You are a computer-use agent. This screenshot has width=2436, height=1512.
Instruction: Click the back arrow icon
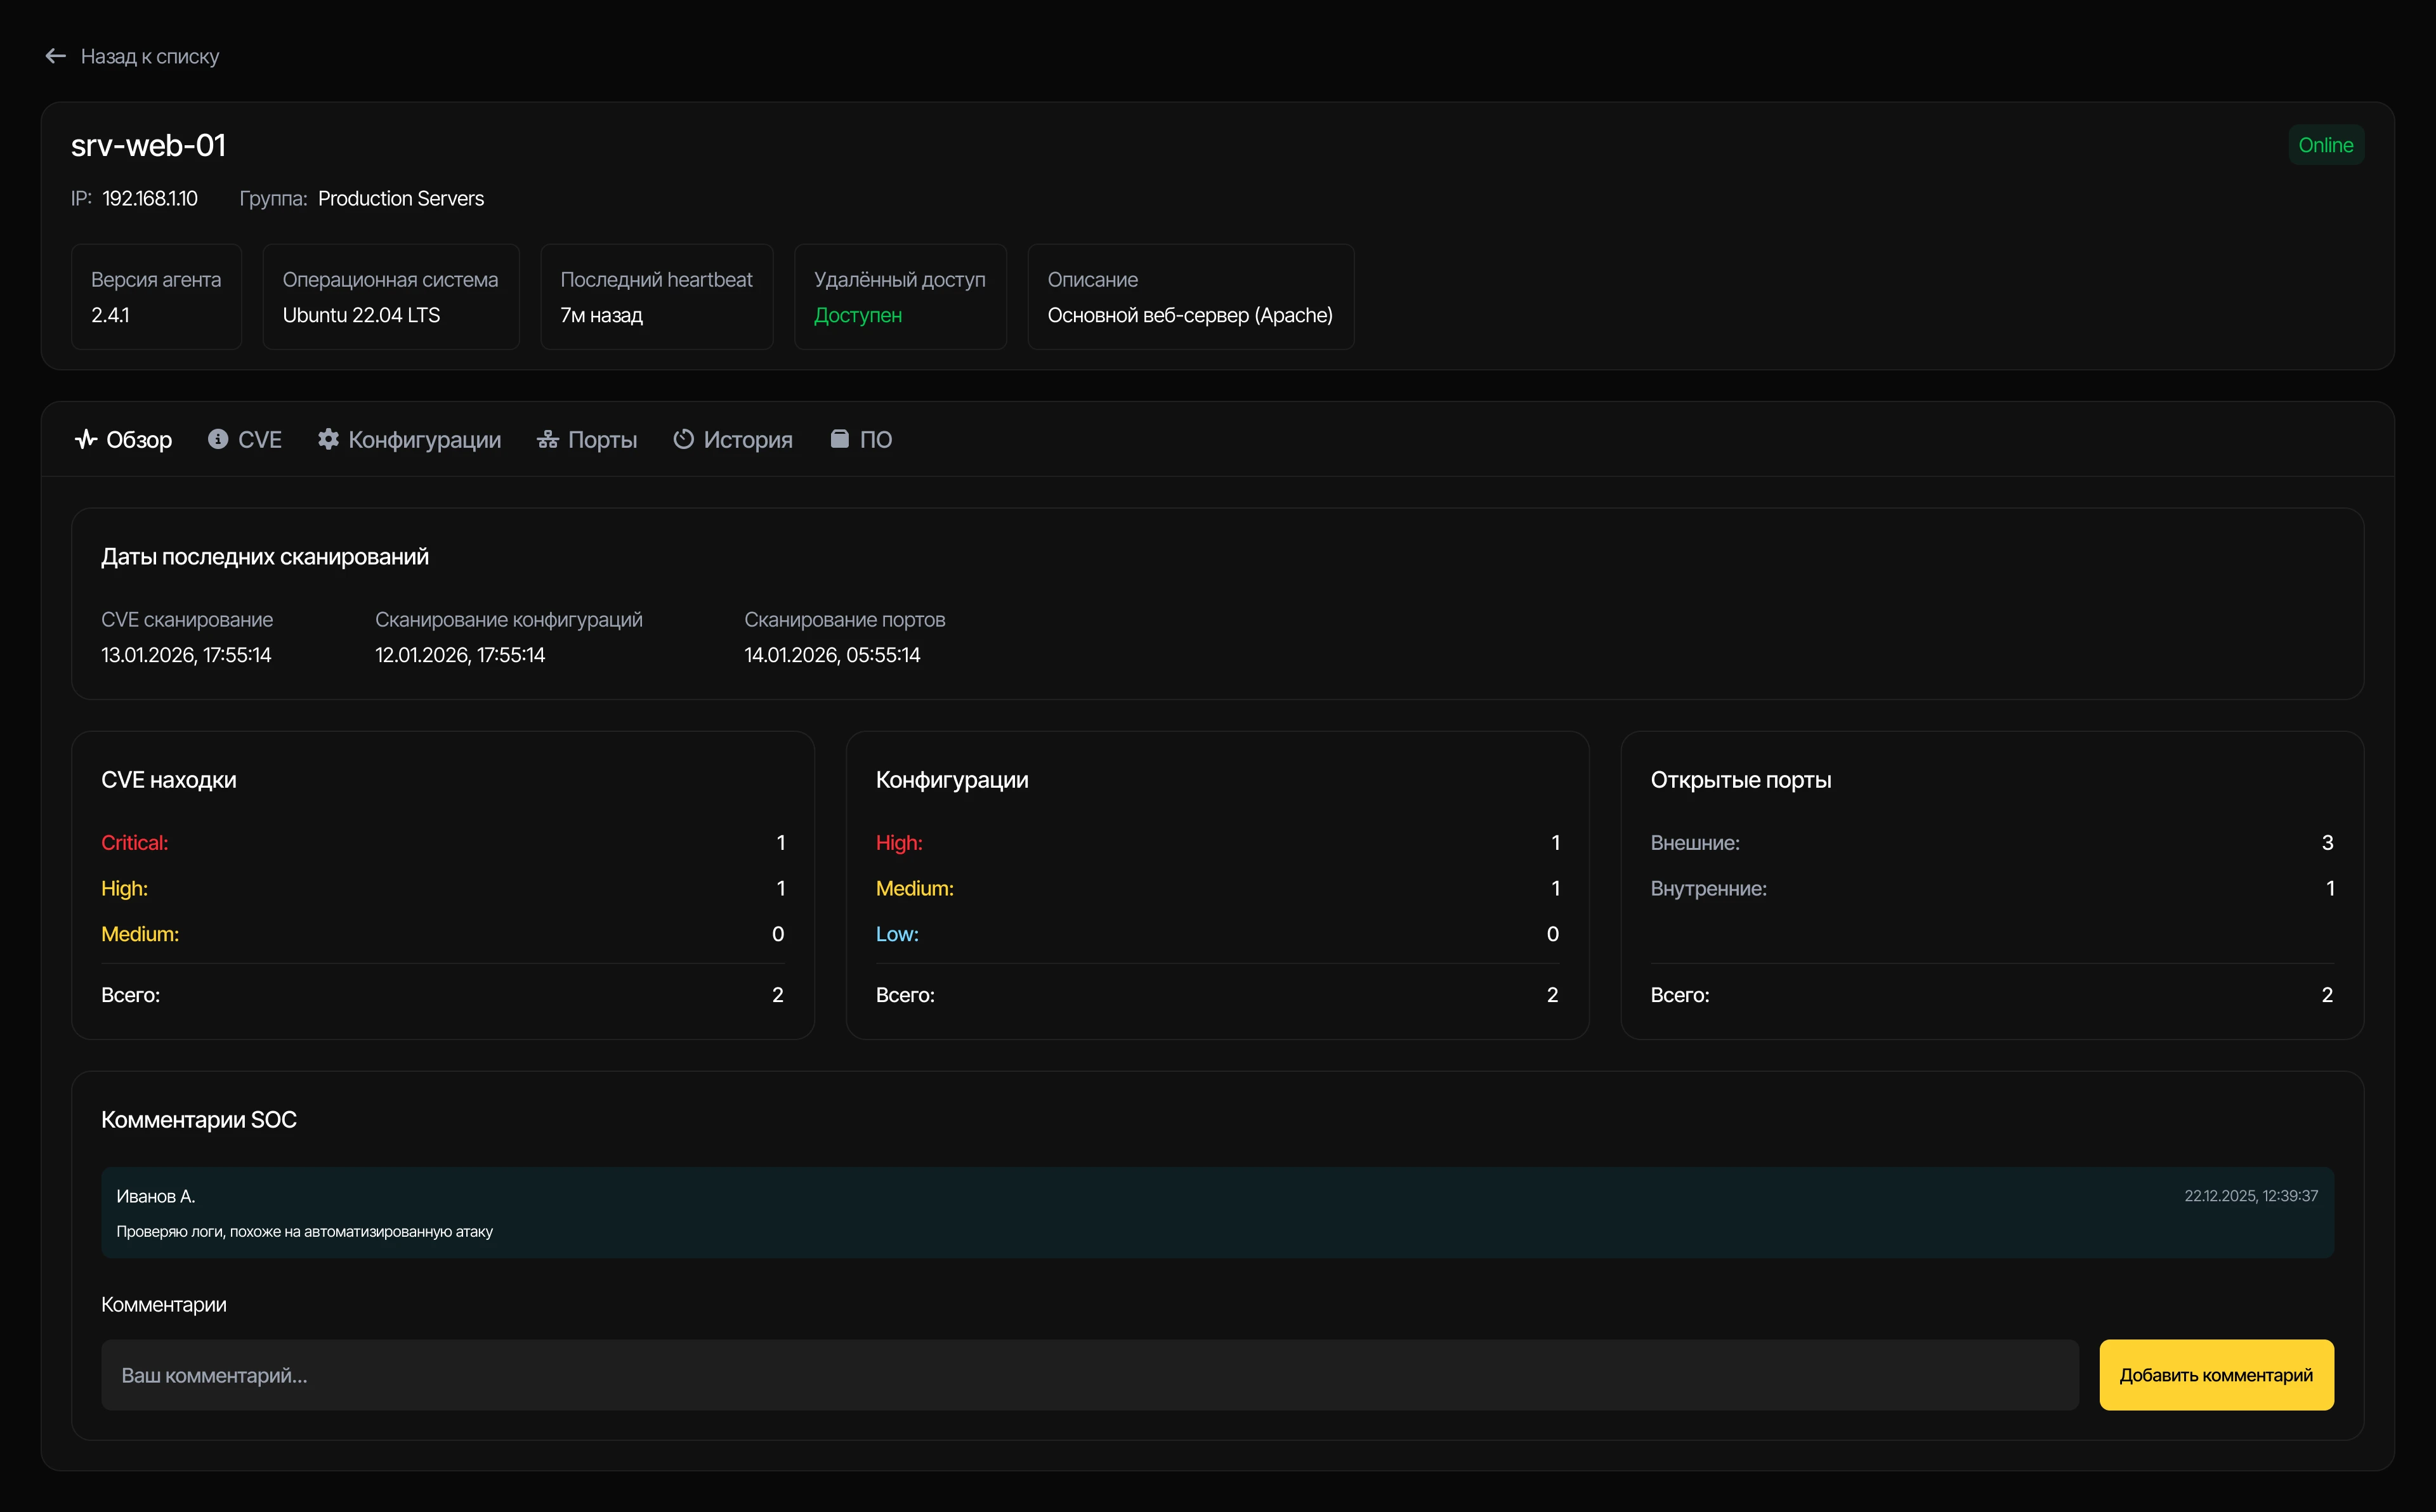tap(56, 56)
